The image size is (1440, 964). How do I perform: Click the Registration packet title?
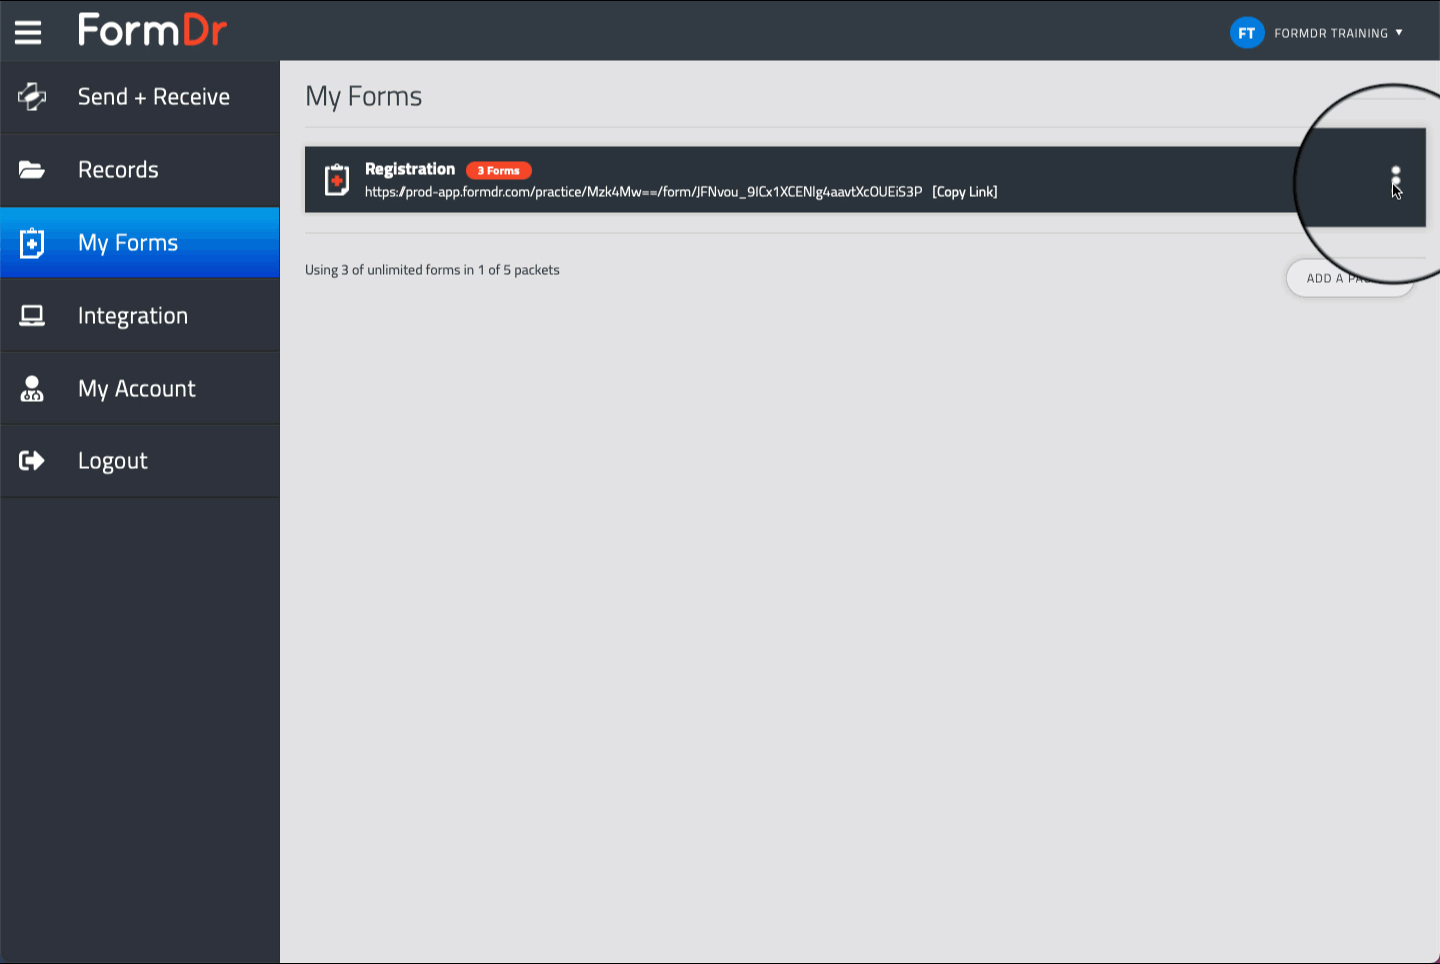click(410, 169)
